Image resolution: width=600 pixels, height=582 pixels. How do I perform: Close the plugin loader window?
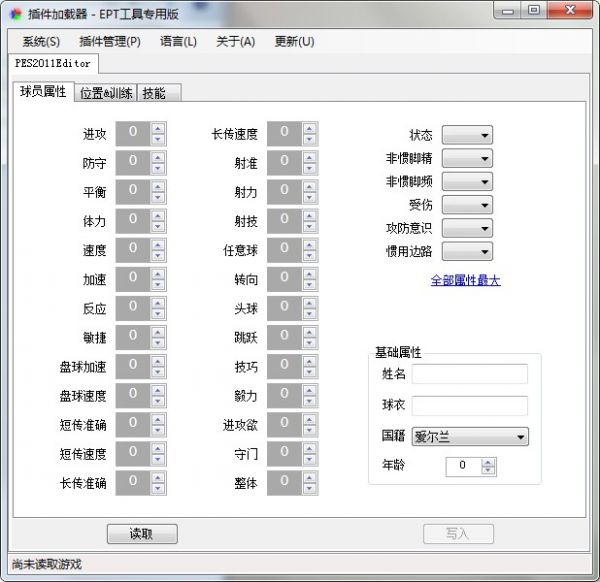(x=570, y=10)
